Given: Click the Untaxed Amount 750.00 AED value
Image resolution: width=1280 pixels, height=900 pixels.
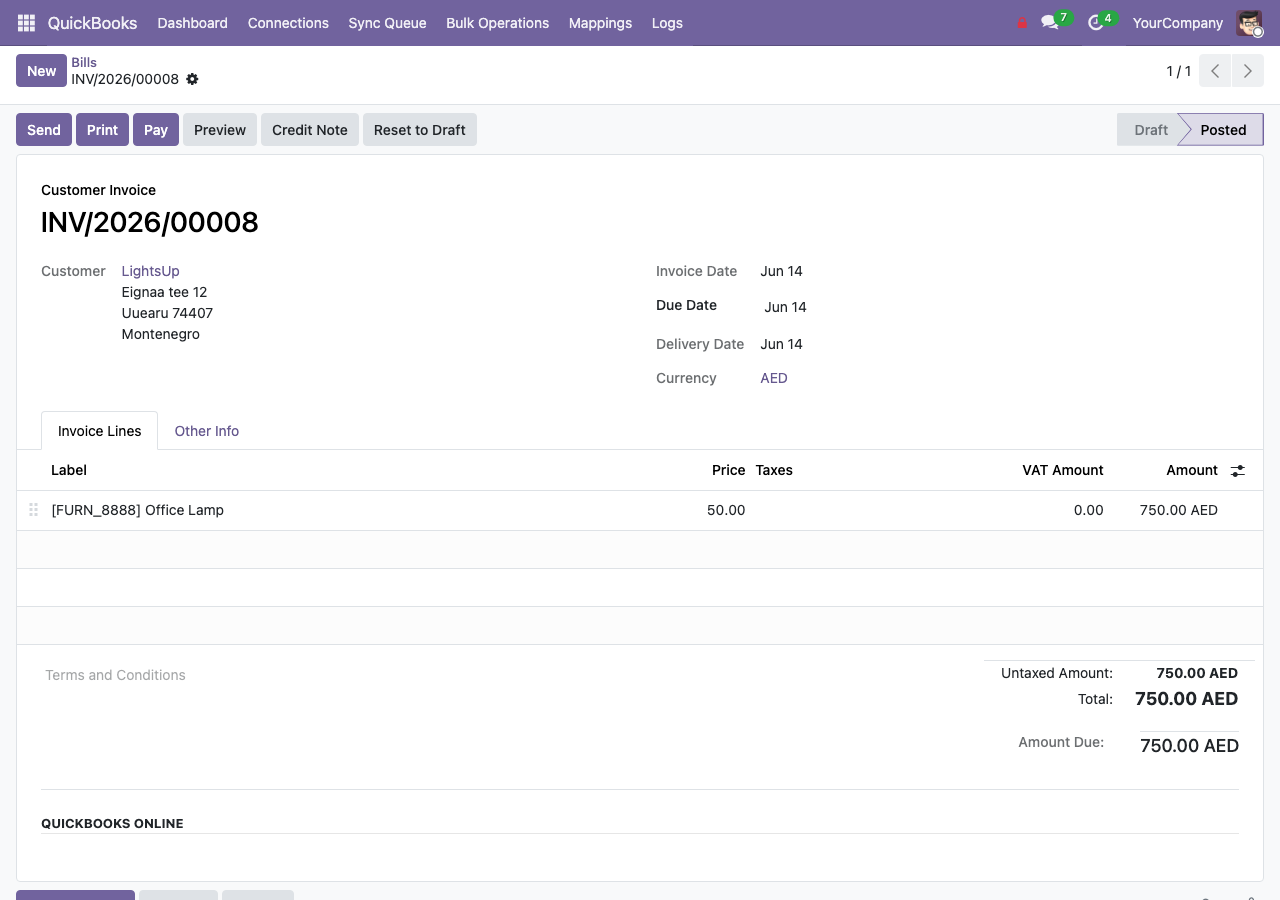Looking at the screenshot, I should click(x=1197, y=673).
